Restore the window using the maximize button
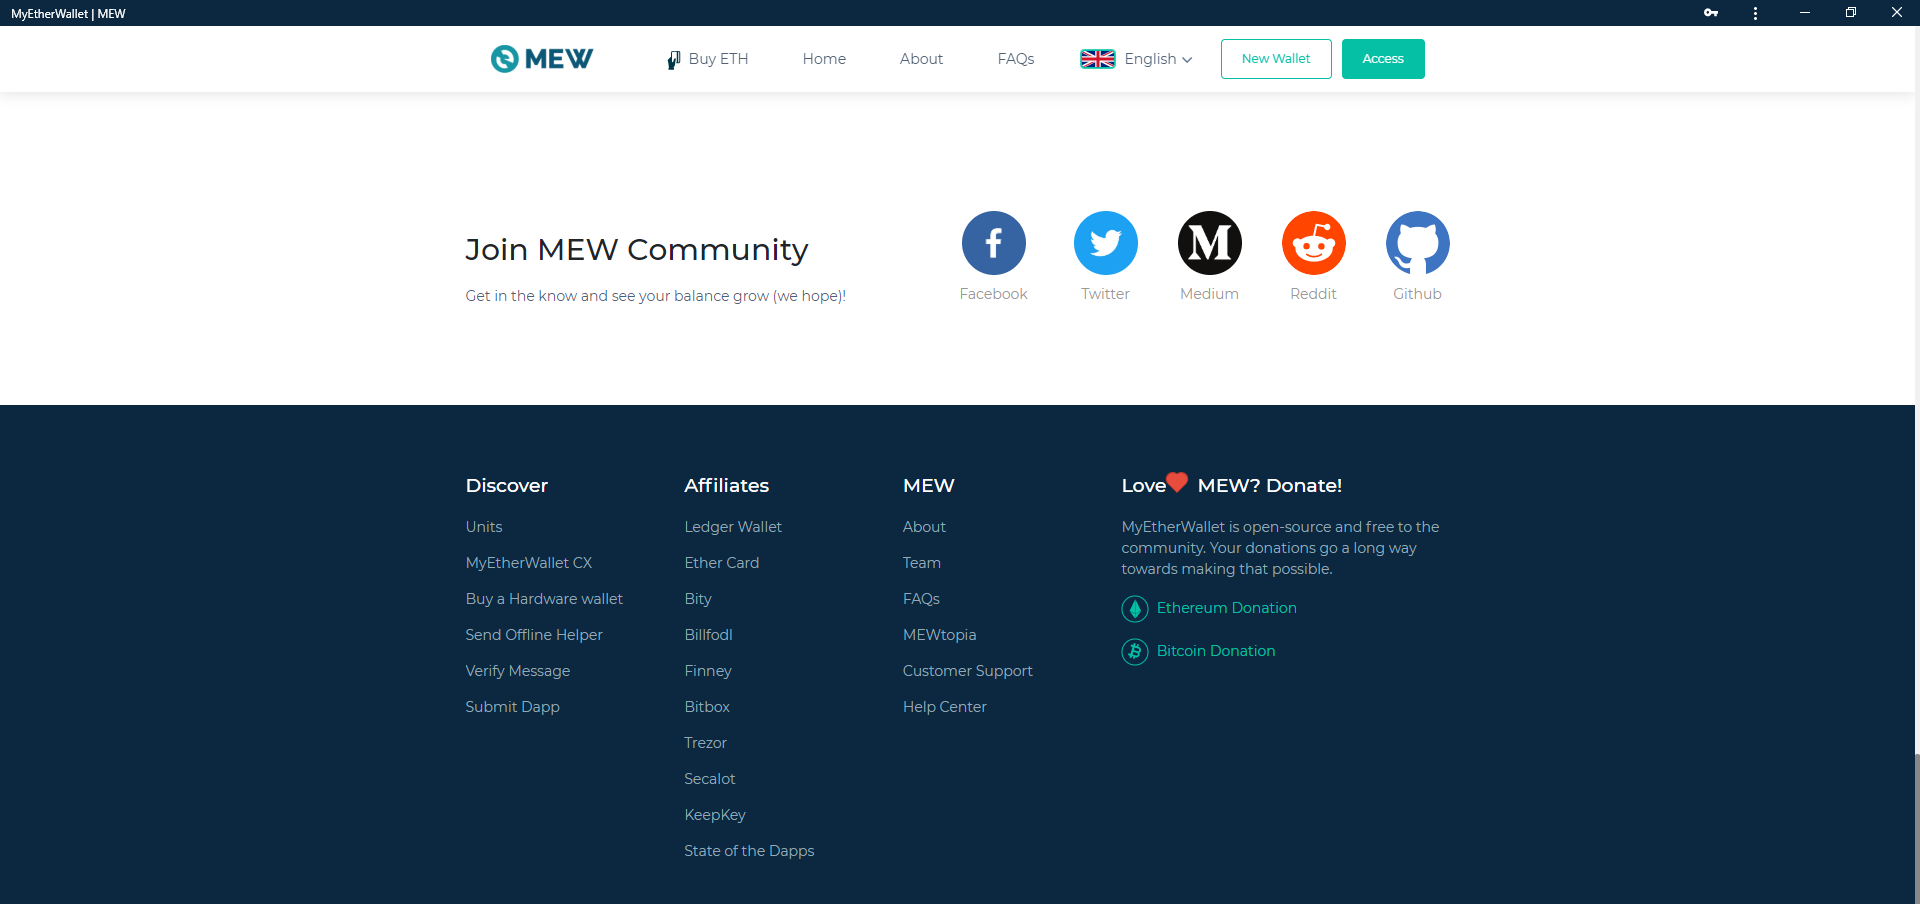This screenshot has width=1920, height=904. pyautogui.click(x=1851, y=13)
